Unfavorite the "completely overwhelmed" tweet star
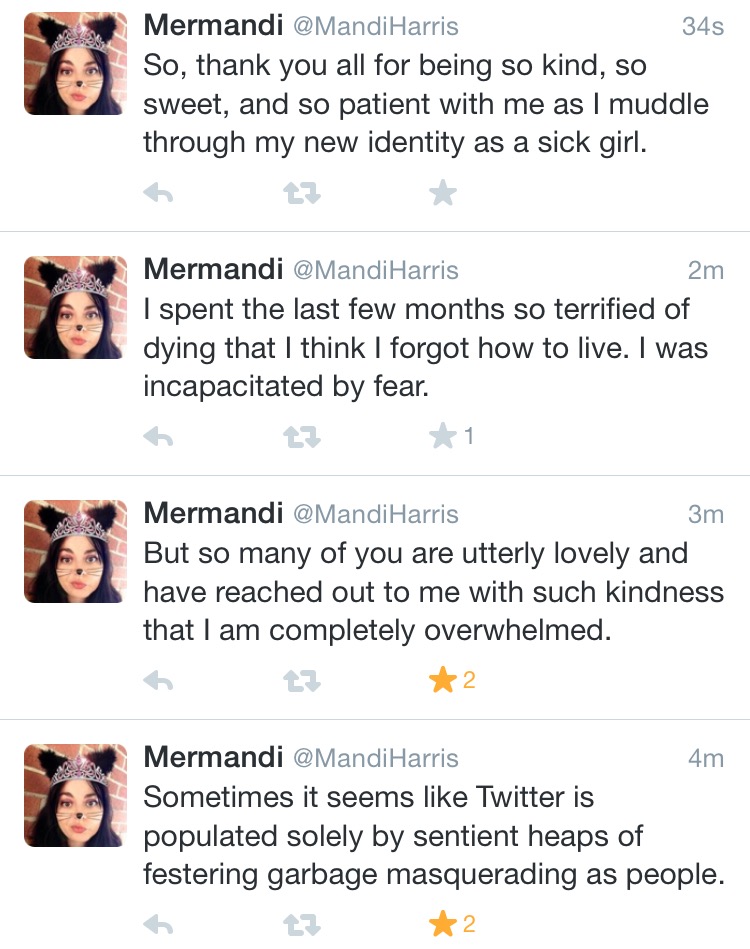750x949 pixels. 442,680
